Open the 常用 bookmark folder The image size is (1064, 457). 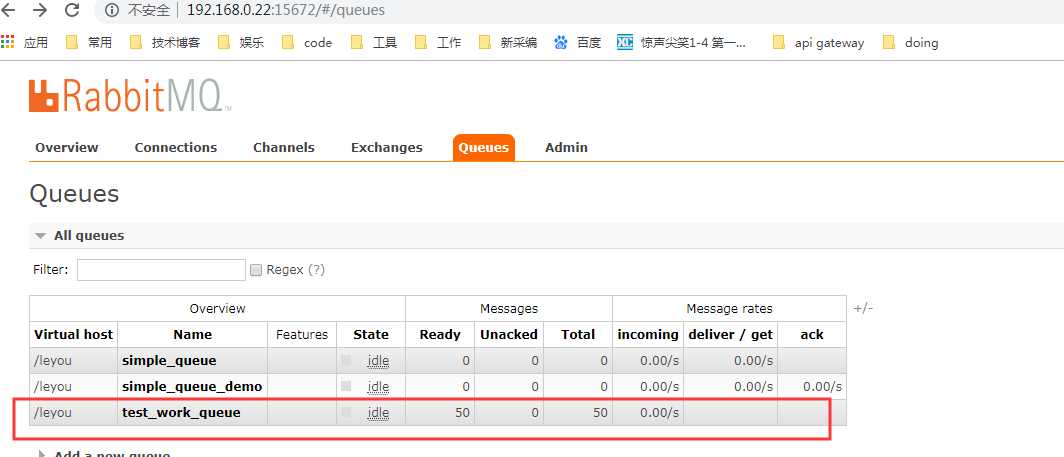click(x=90, y=43)
